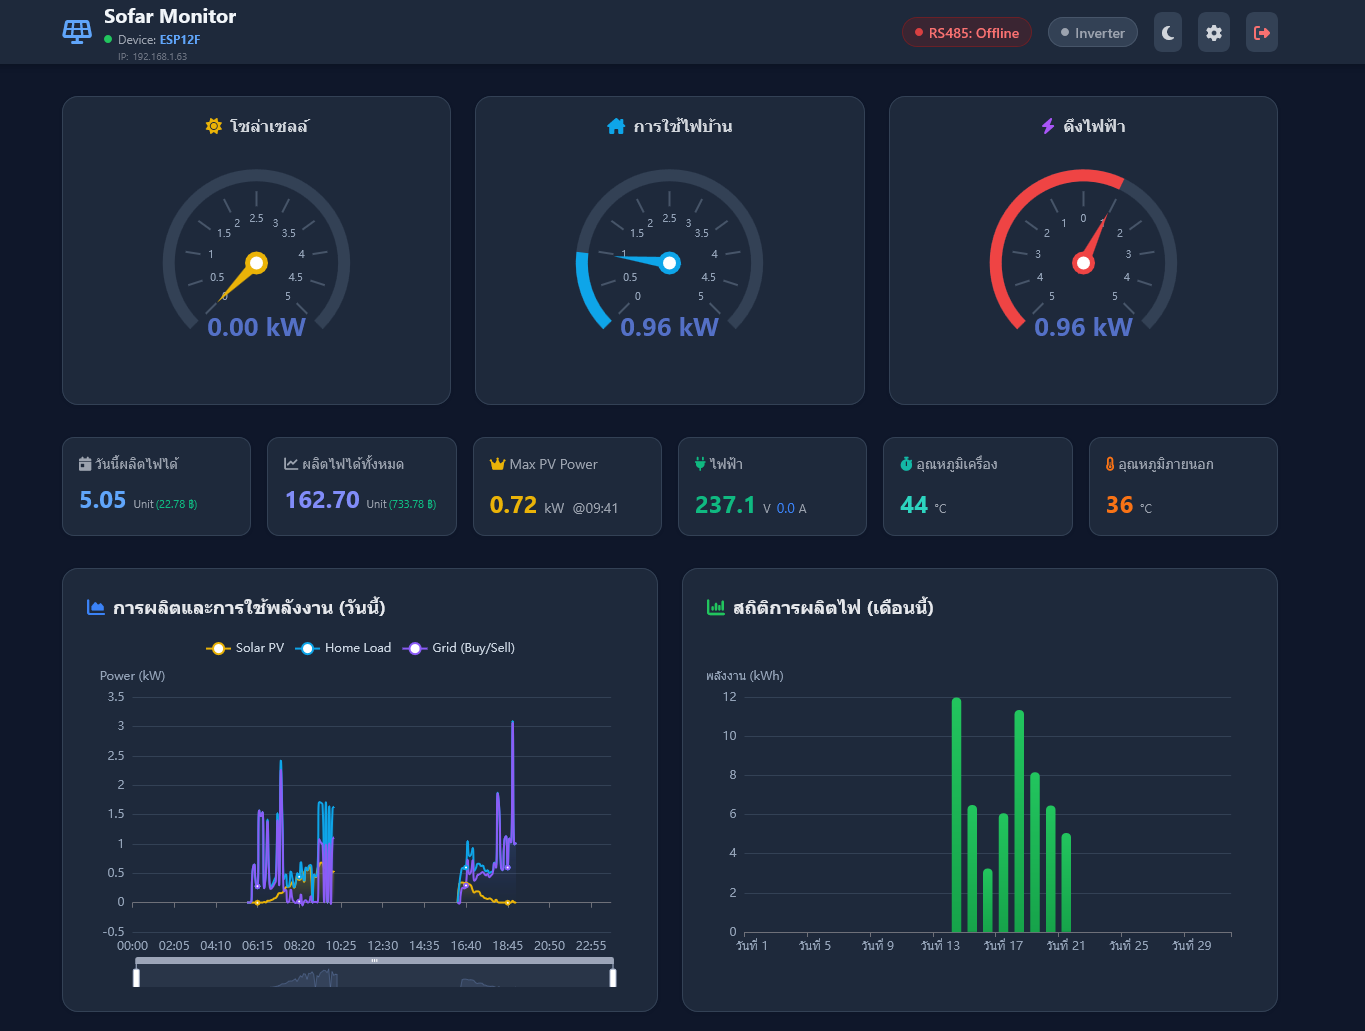Click the lightning bolt icon beside ดึงไฟฟ้า
This screenshot has width=1365, height=1031.
1048,126
